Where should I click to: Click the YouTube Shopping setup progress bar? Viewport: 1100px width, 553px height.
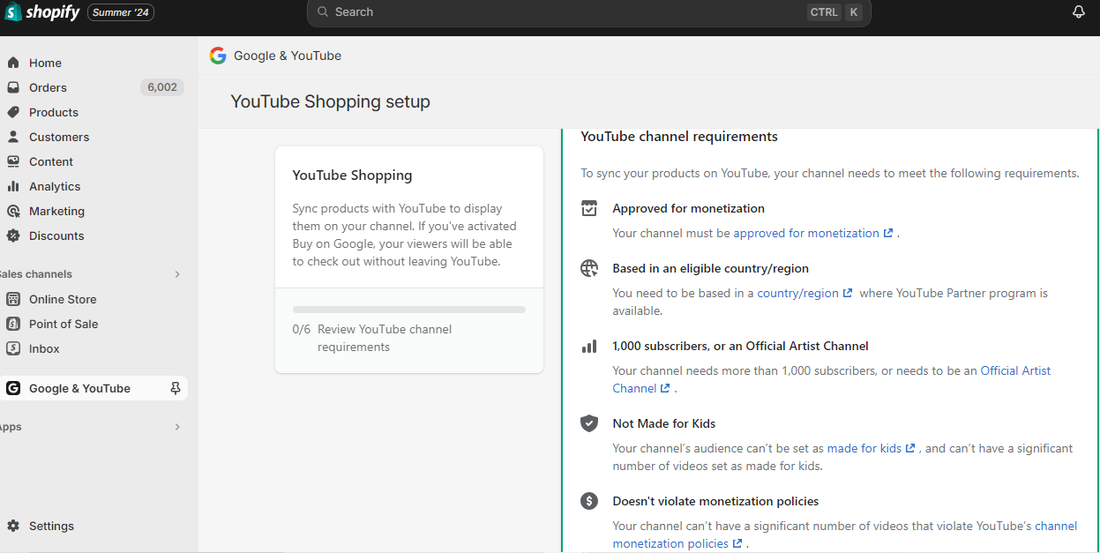pos(409,310)
